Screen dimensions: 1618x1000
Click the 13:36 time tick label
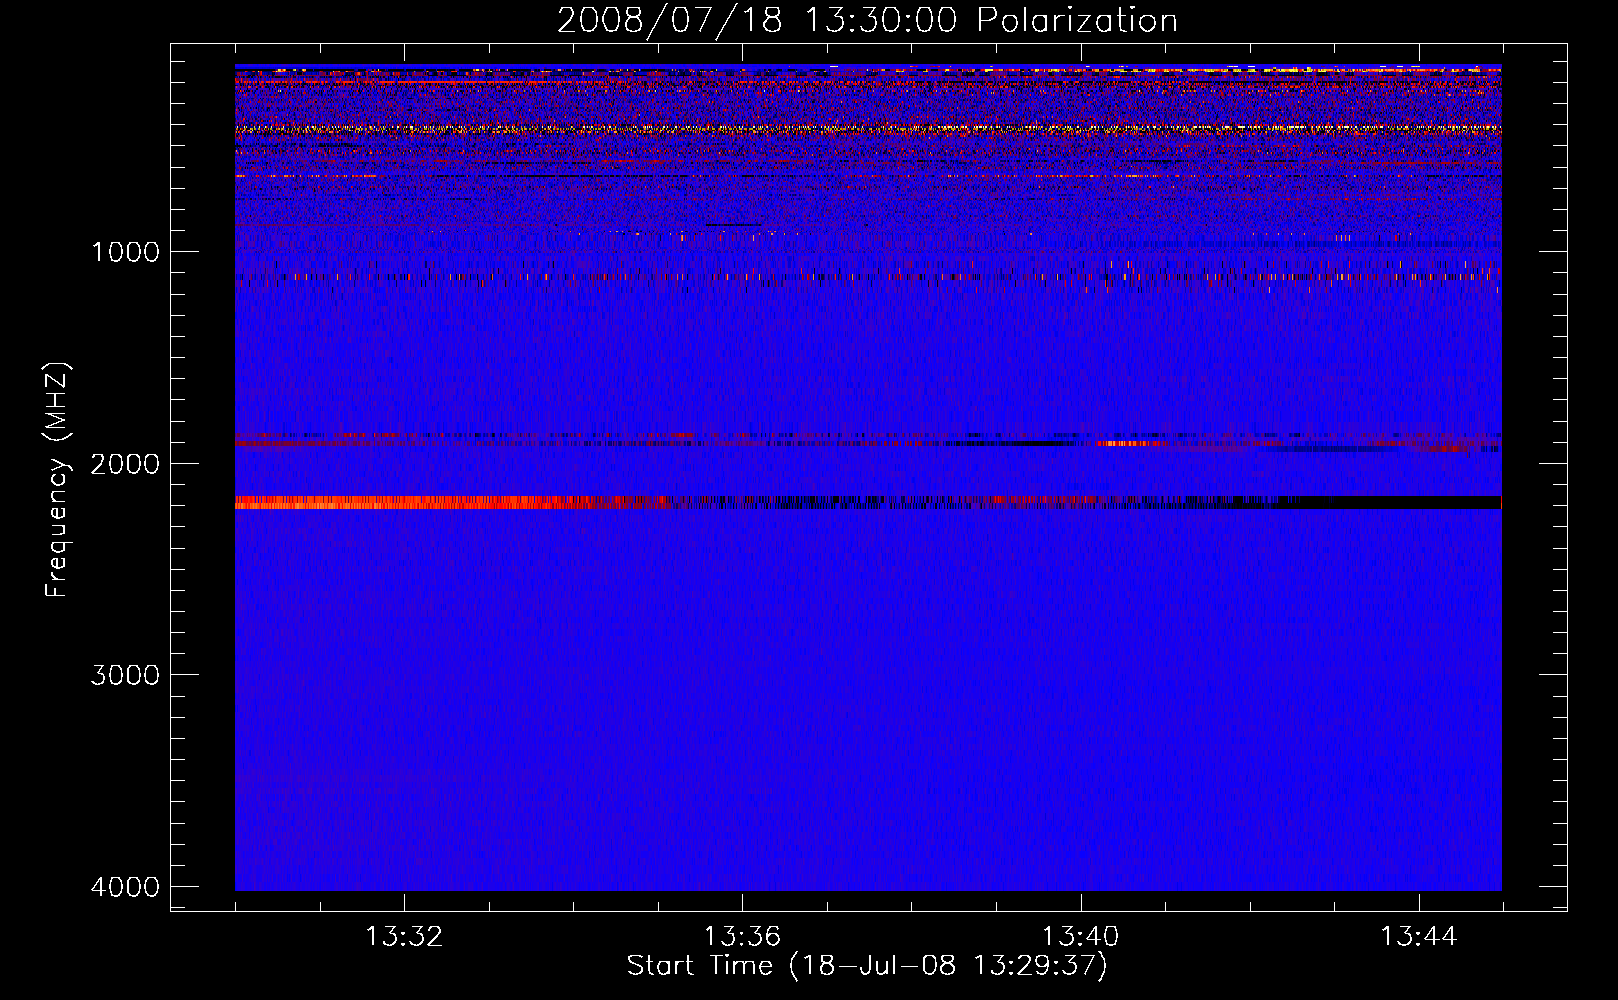pos(742,937)
